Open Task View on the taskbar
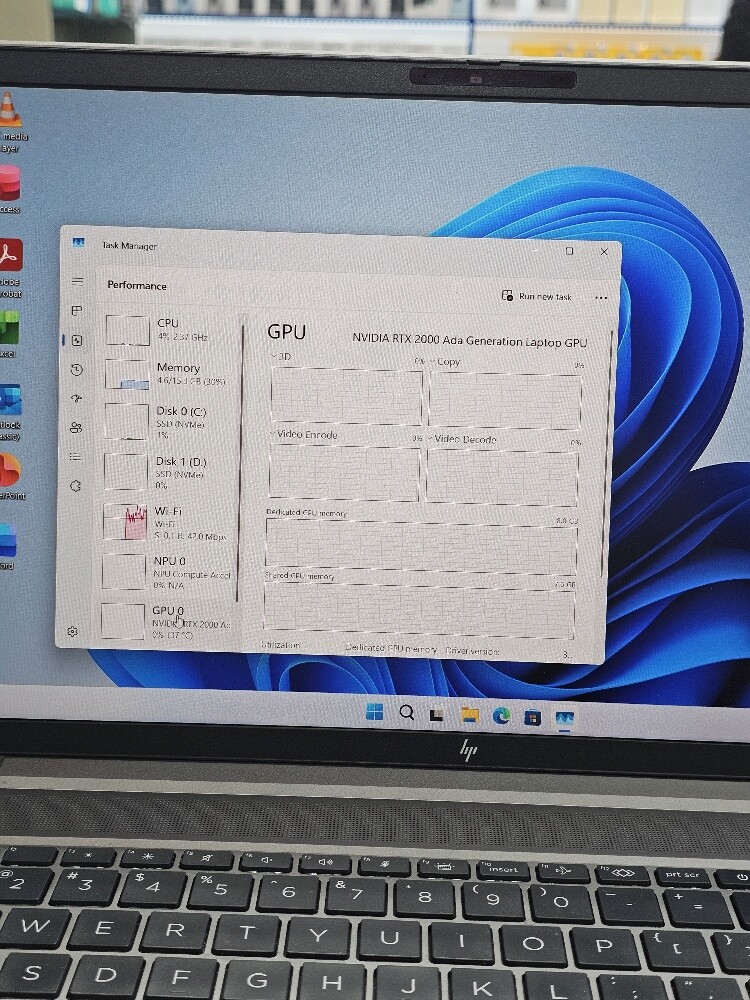Screen dimensions: 750x1000 click(436, 715)
